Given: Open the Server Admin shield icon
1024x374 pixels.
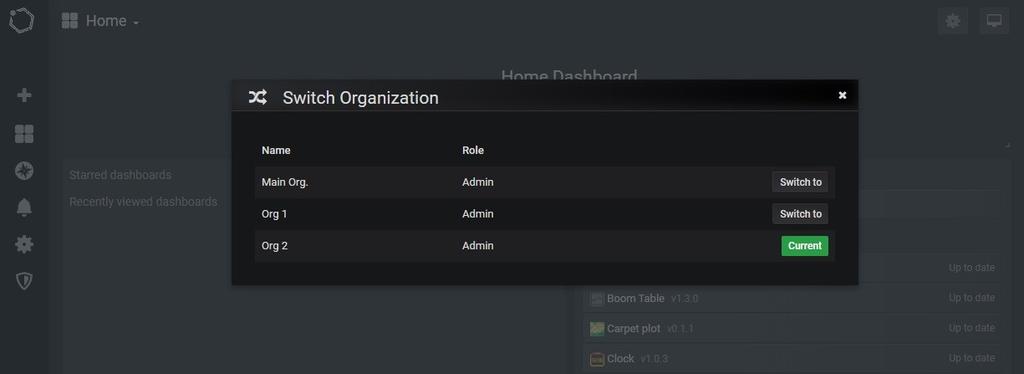Looking at the screenshot, I should click(x=24, y=281).
